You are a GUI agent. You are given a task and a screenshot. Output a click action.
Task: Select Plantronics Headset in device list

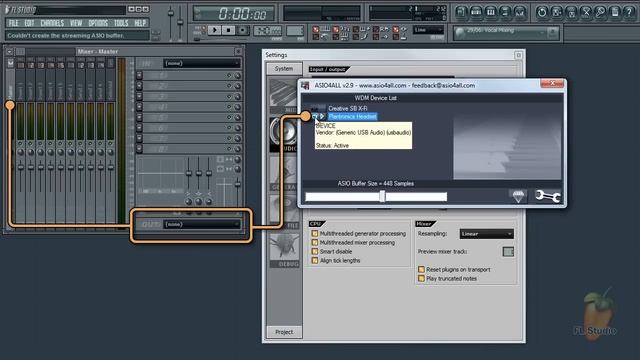(x=353, y=117)
